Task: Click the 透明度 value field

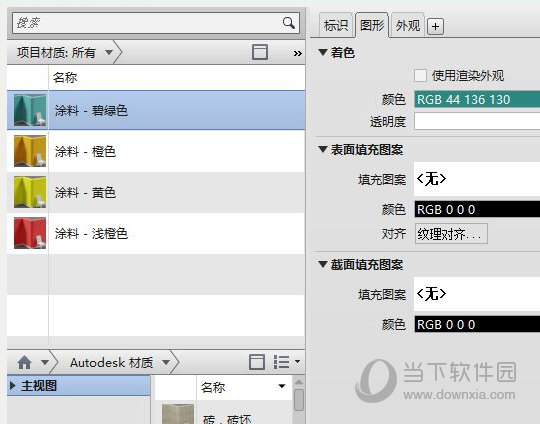Action: click(477, 122)
